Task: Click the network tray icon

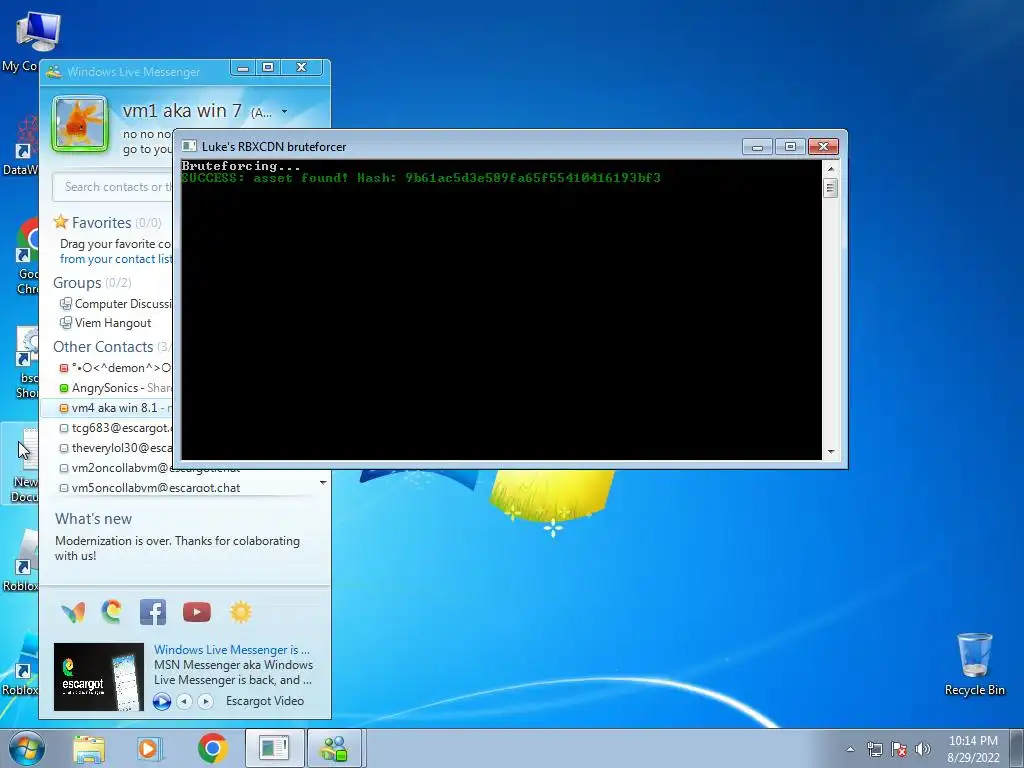Action: 874,749
